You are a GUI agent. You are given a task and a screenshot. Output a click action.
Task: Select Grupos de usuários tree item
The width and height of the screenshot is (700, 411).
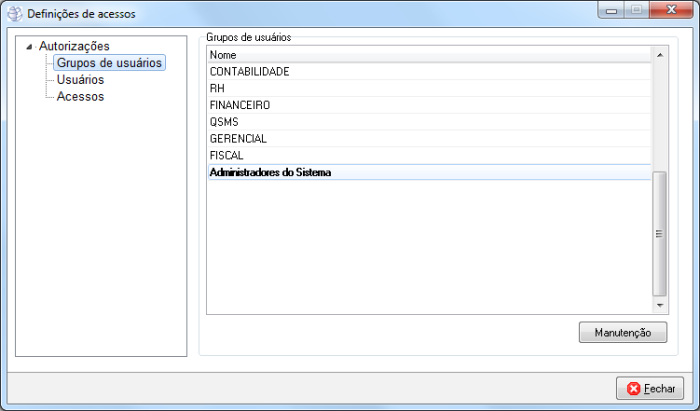pyautogui.click(x=109, y=63)
